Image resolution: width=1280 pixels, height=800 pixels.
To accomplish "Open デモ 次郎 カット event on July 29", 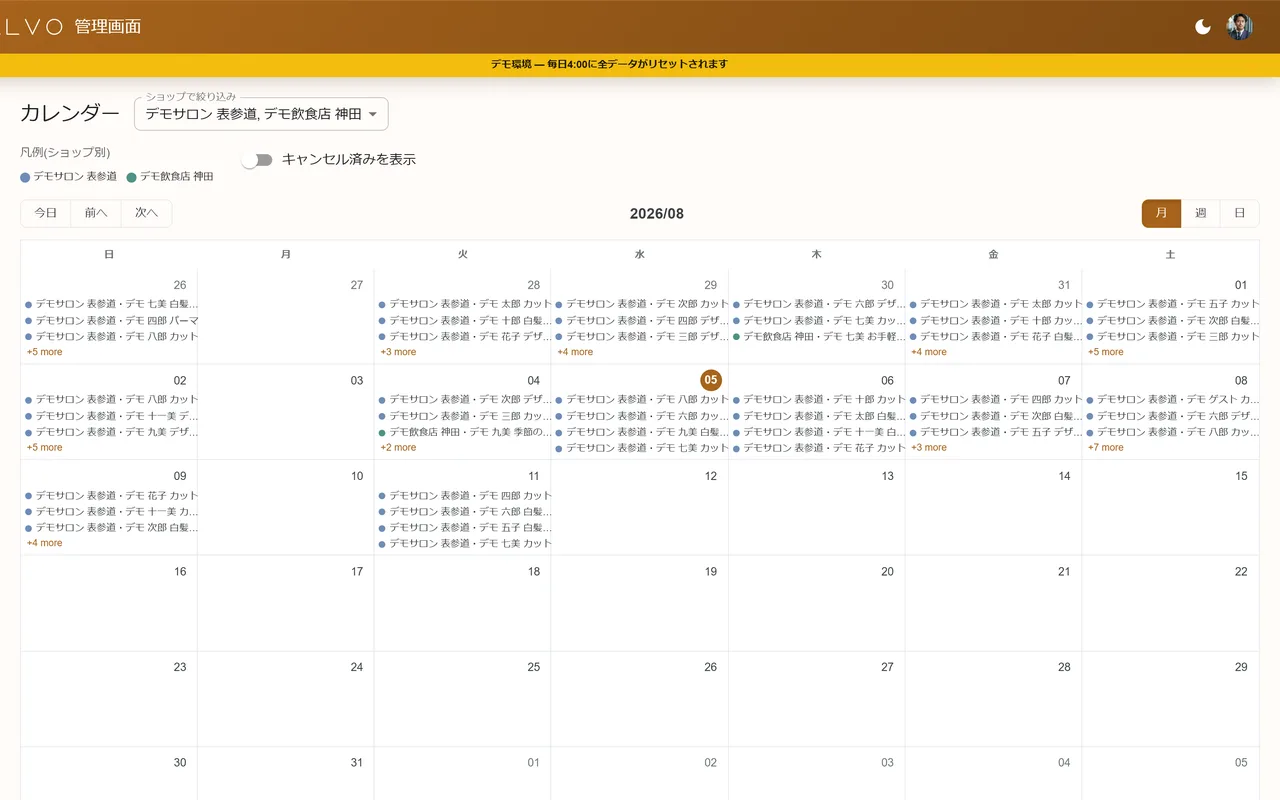I will (641, 303).
